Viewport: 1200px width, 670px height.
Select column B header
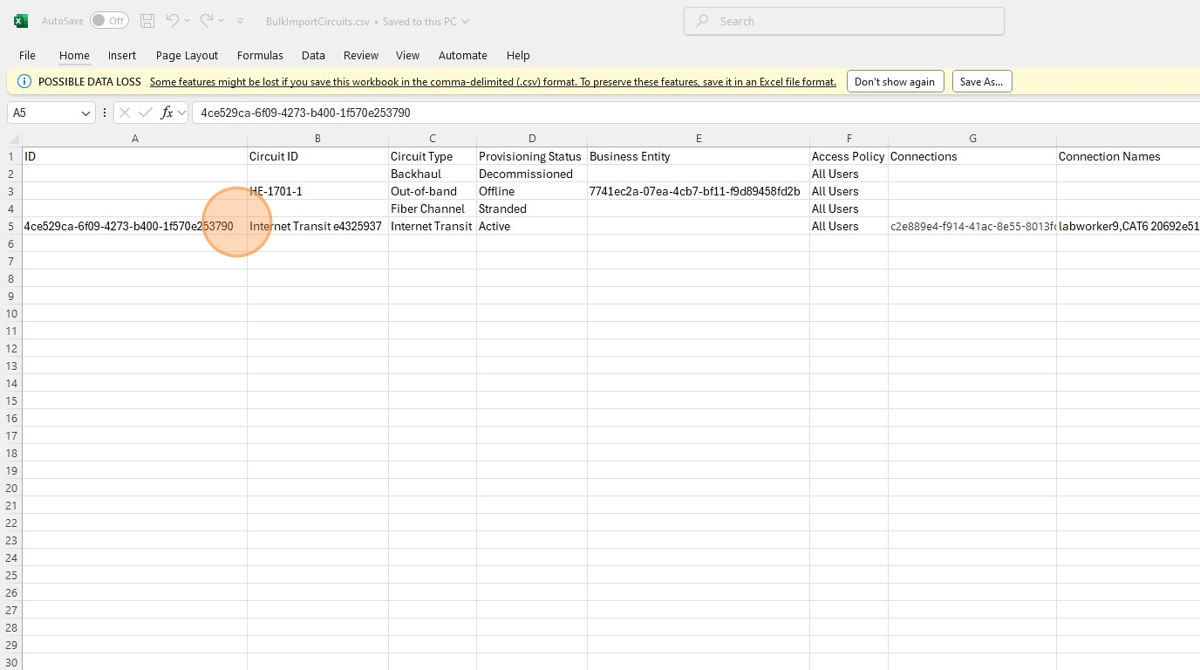click(318, 139)
